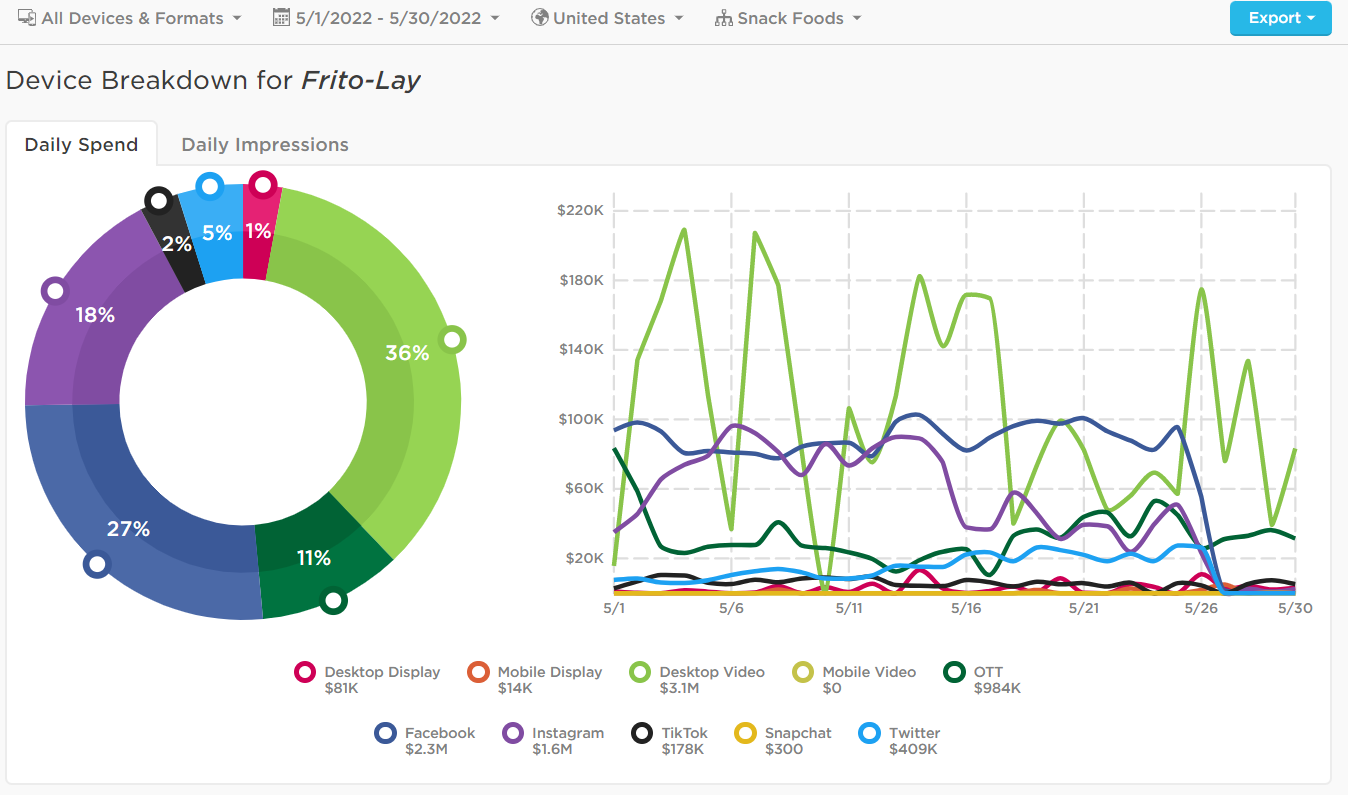Click the Mobile Display $14K spend value
1348x795 pixels.
(x=515, y=688)
